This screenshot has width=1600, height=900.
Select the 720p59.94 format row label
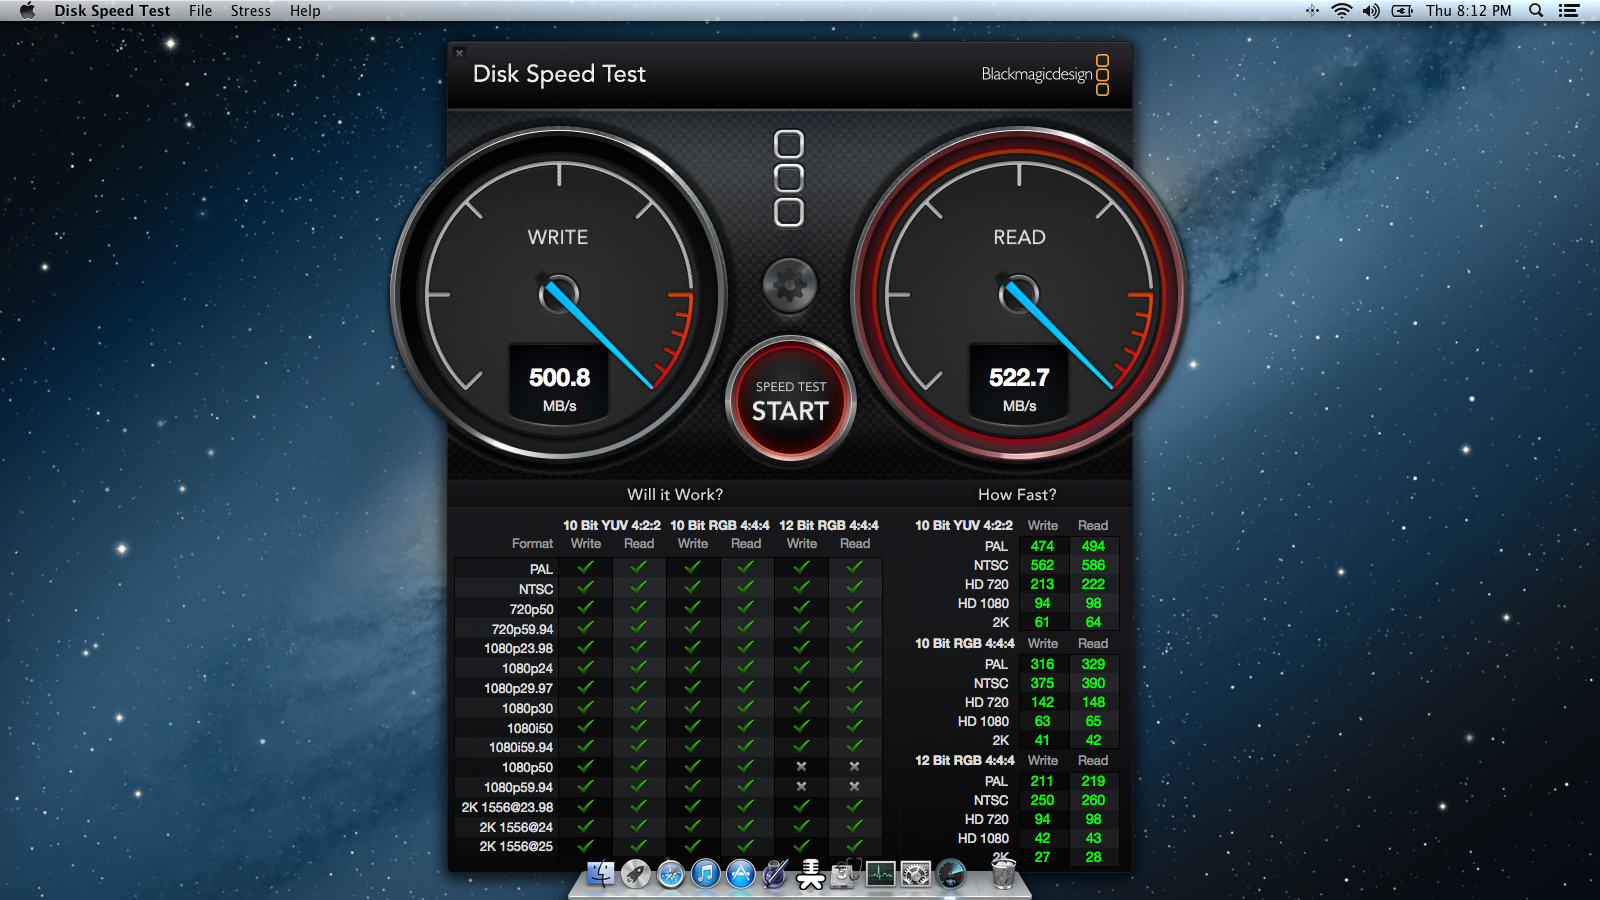tap(522, 629)
